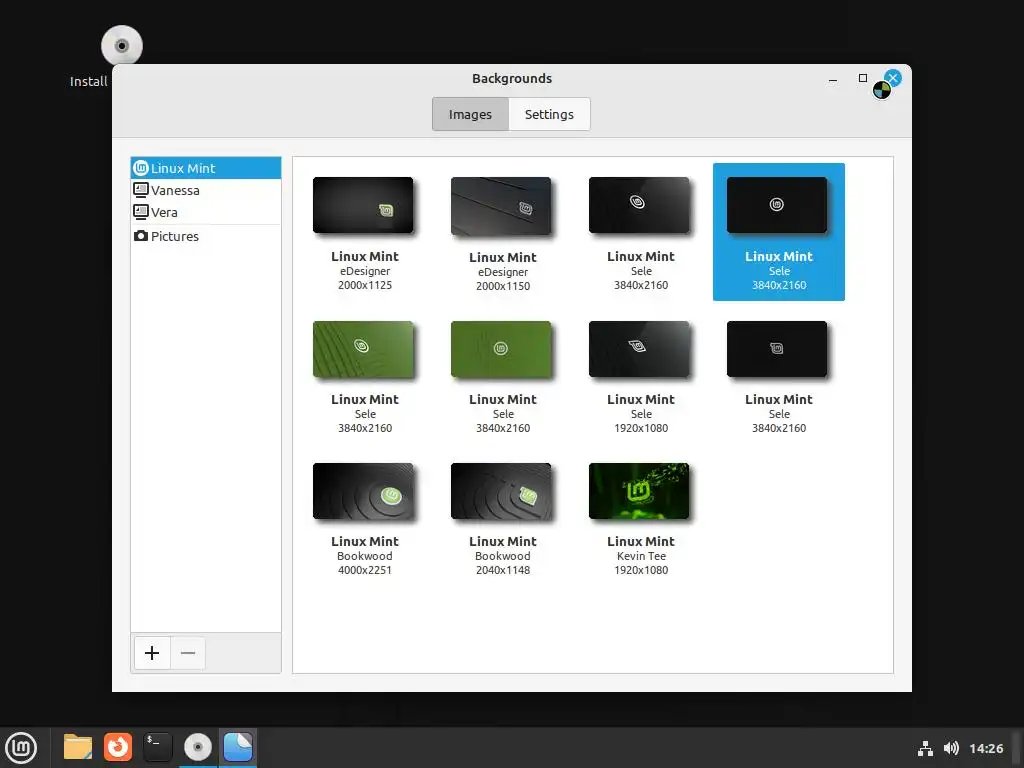
Task: Launch Firefox from the taskbar
Action: pyautogui.click(x=118, y=747)
